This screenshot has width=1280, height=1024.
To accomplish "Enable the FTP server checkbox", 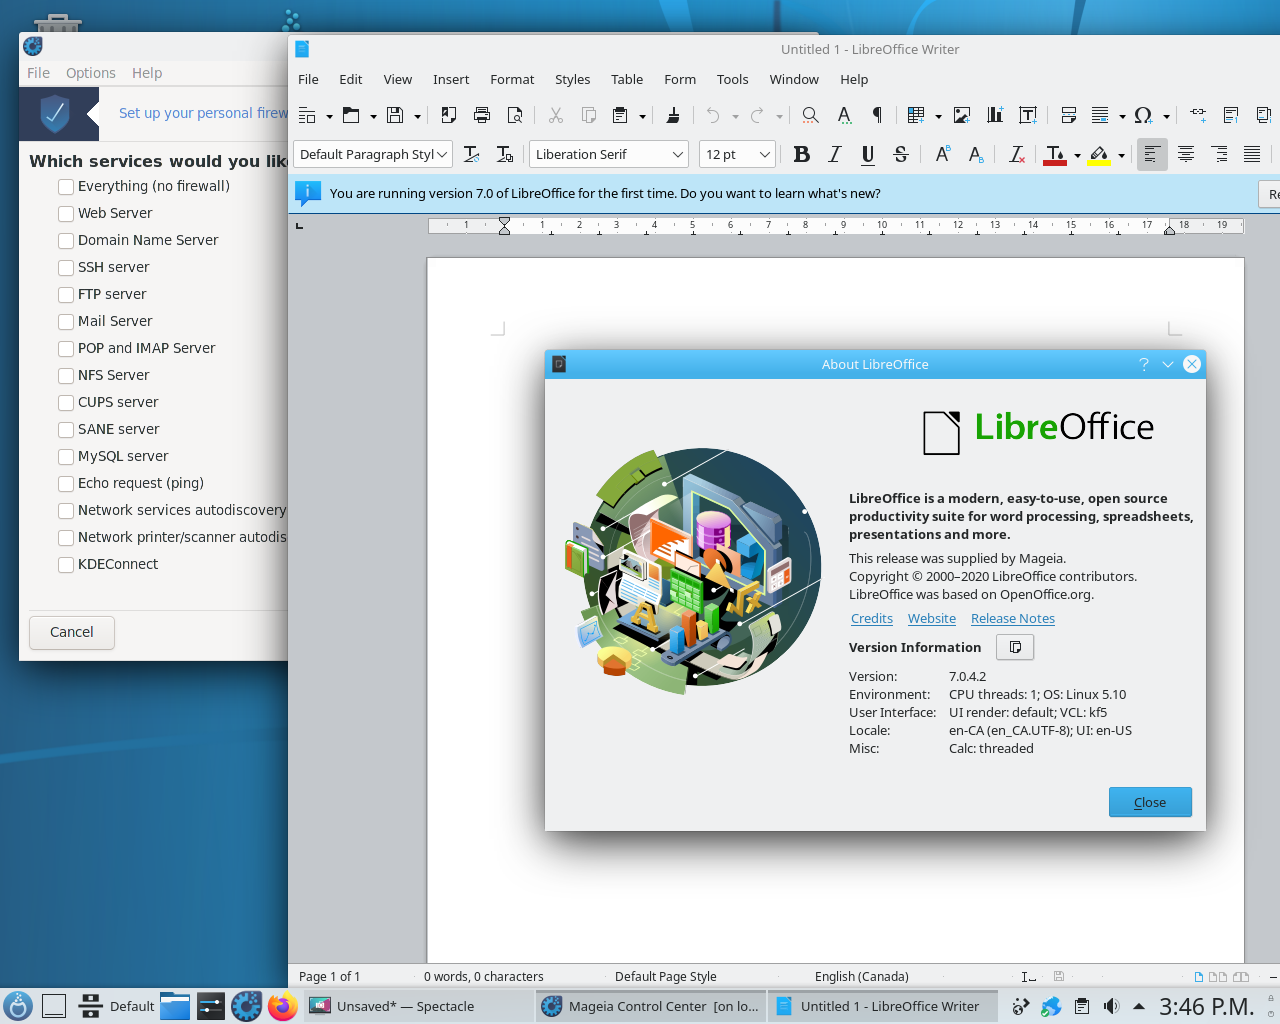I will pos(66,294).
